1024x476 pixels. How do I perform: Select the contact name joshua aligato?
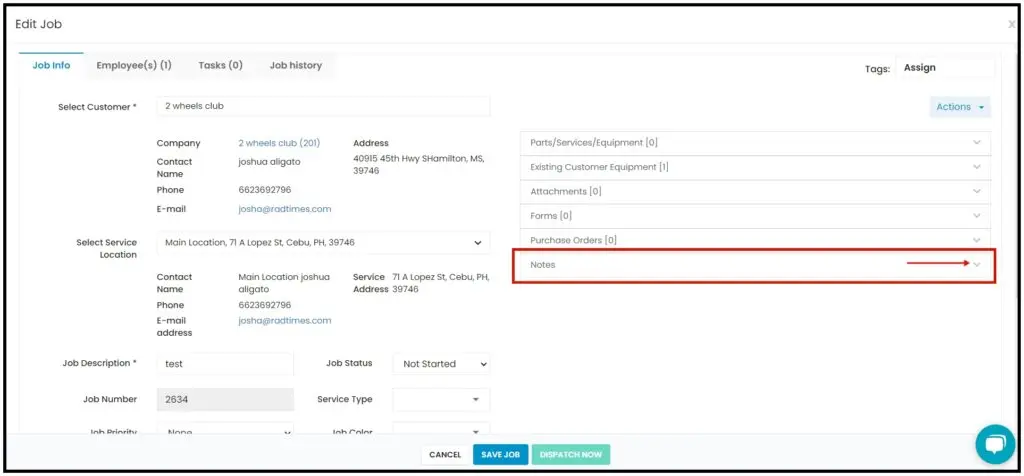(x=269, y=162)
